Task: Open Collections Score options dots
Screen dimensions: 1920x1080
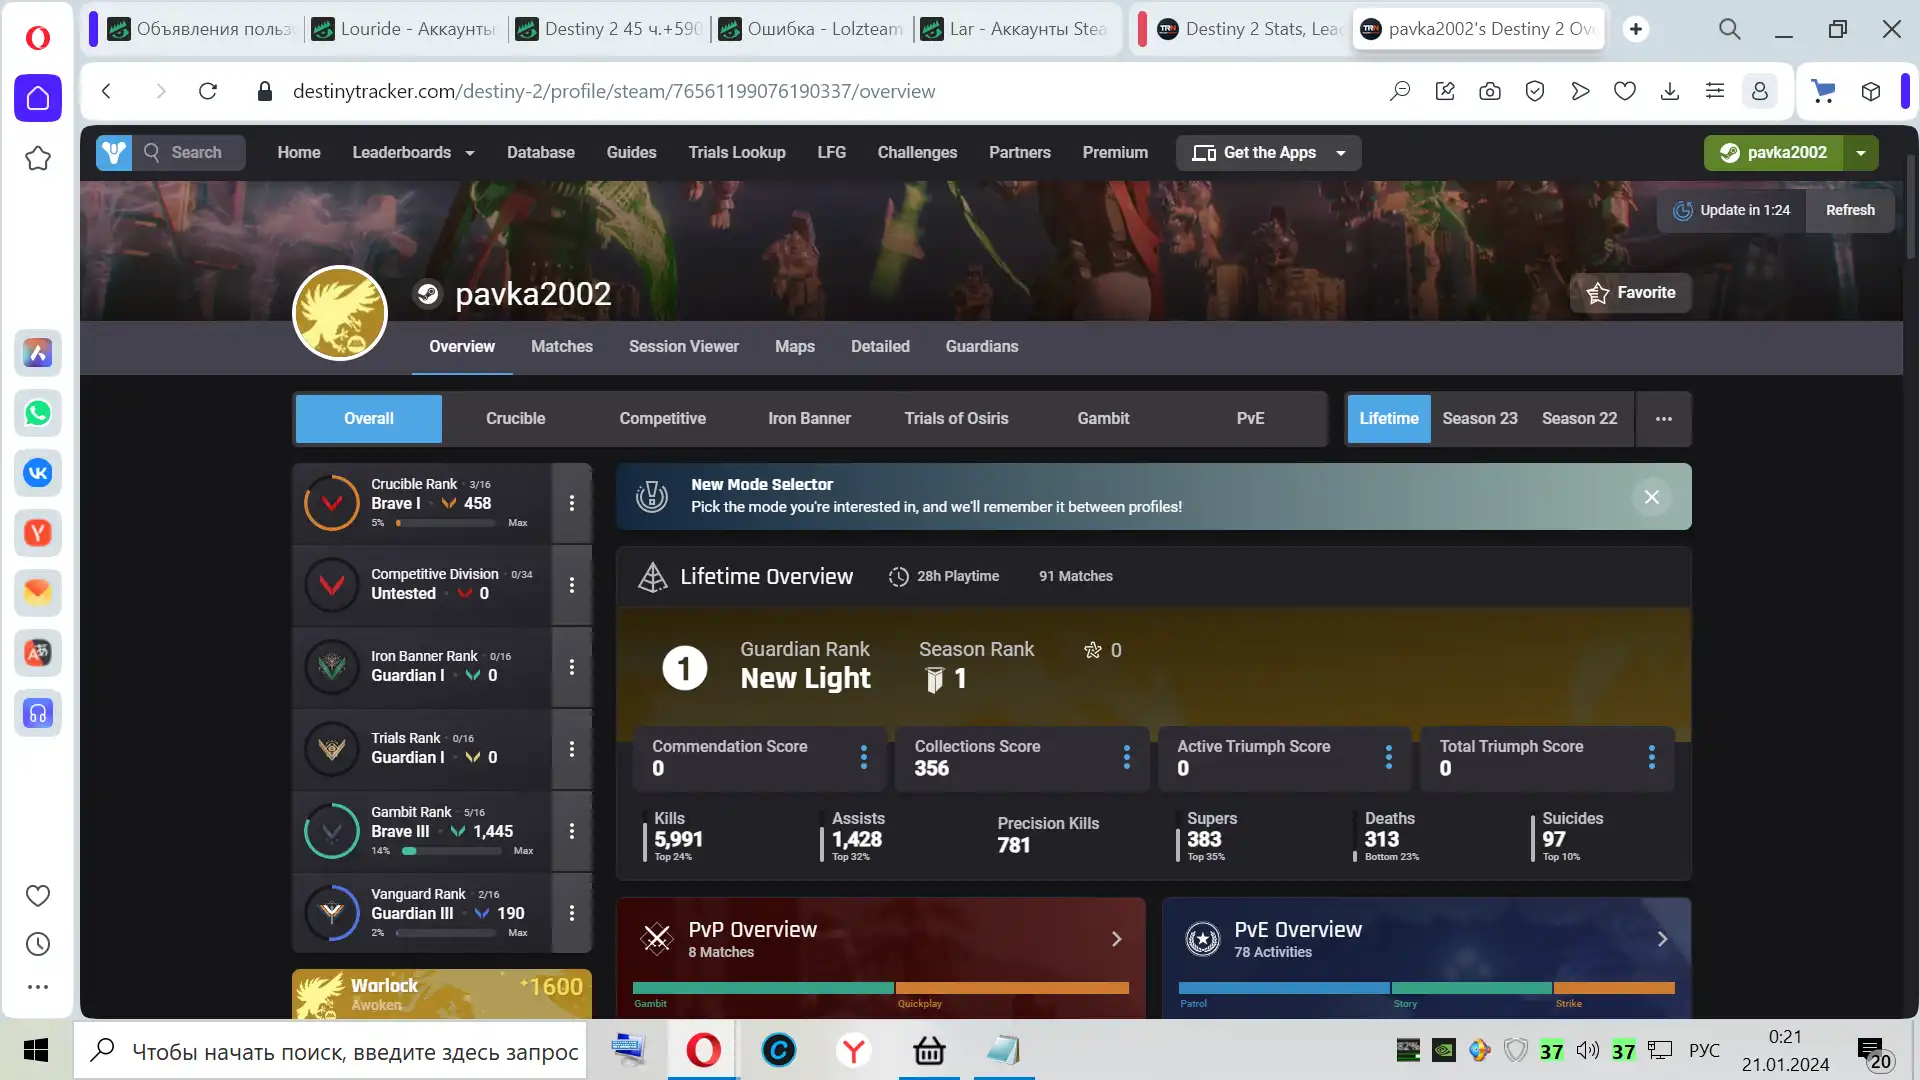Action: click(x=1127, y=757)
